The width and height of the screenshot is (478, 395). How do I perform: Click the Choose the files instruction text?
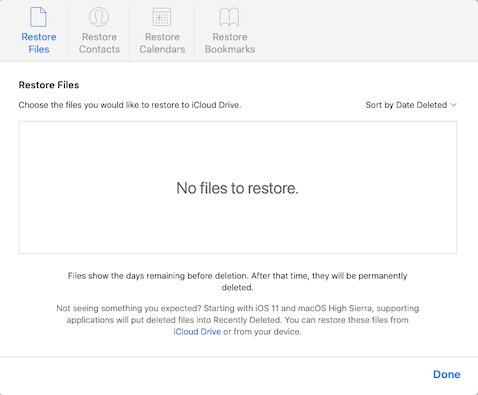click(130, 105)
